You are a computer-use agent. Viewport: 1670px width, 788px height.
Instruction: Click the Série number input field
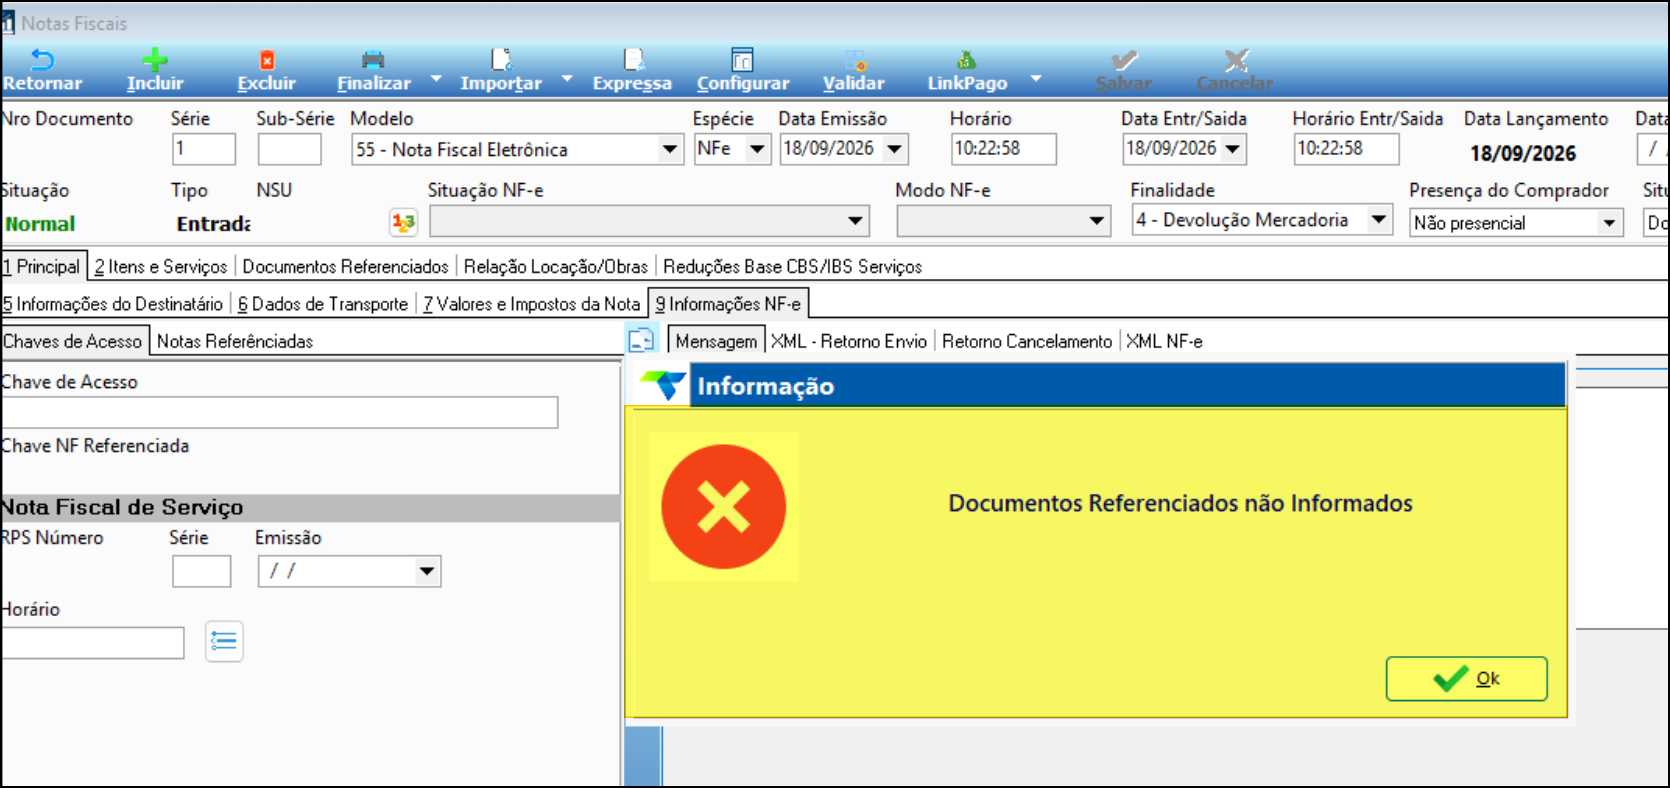[x=204, y=150]
